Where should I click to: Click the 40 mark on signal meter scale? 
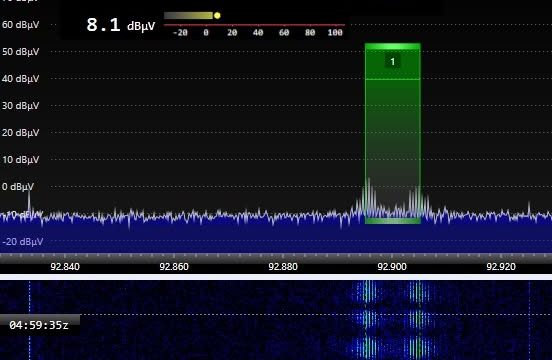pos(258,33)
